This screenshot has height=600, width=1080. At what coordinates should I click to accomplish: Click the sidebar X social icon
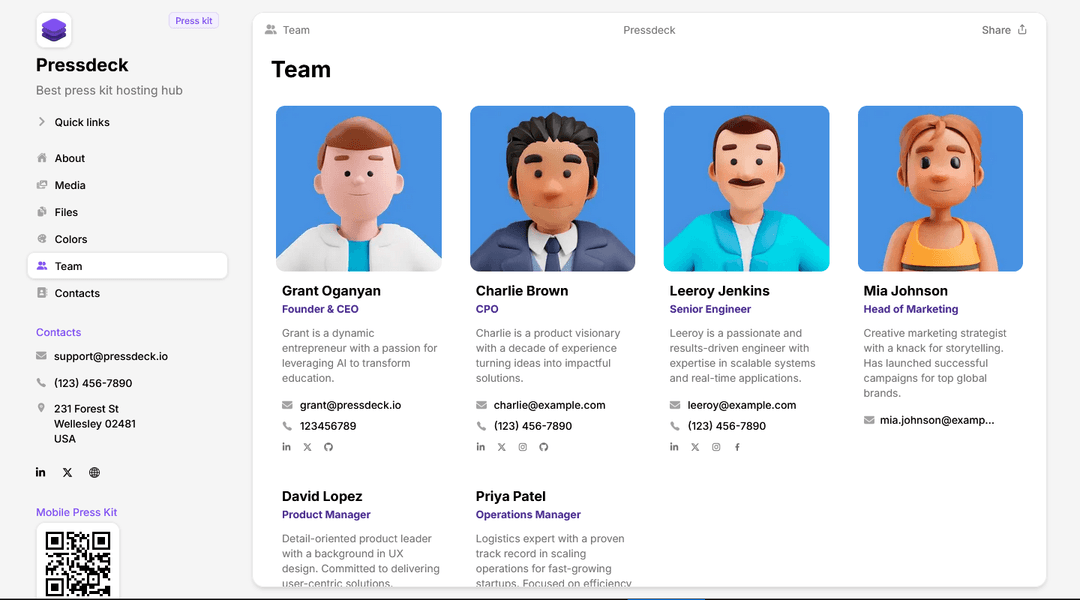(68, 473)
